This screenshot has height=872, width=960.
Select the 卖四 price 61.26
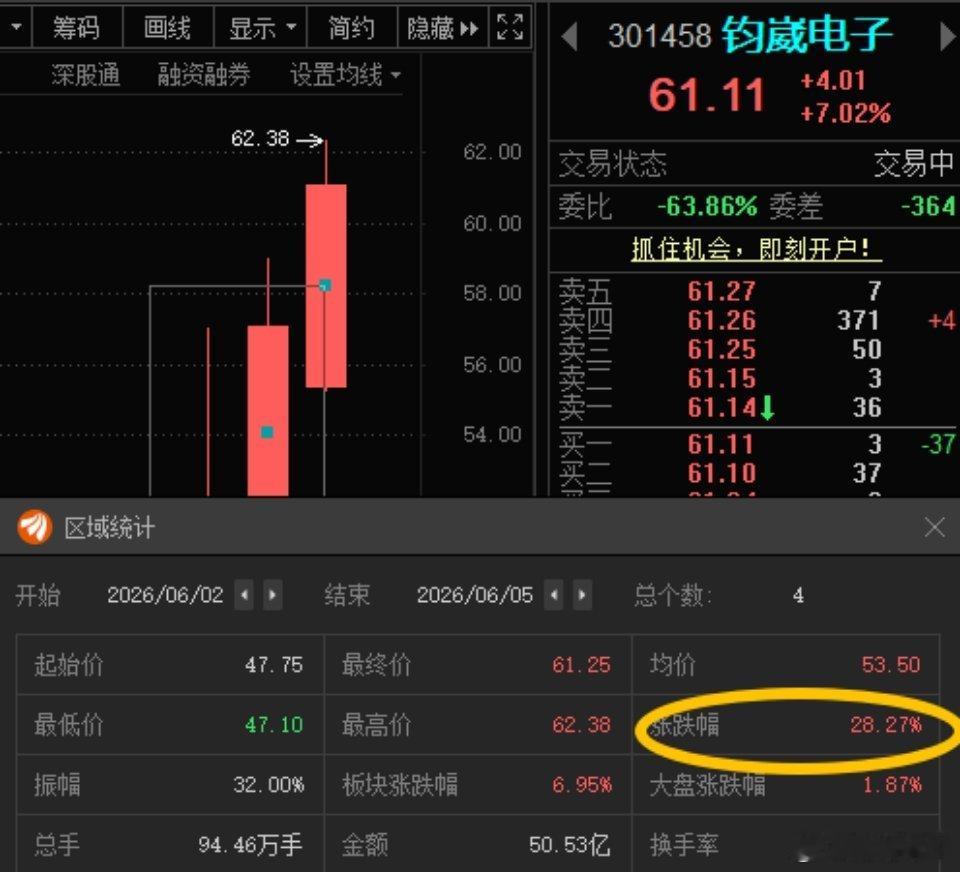[x=721, y=320]
